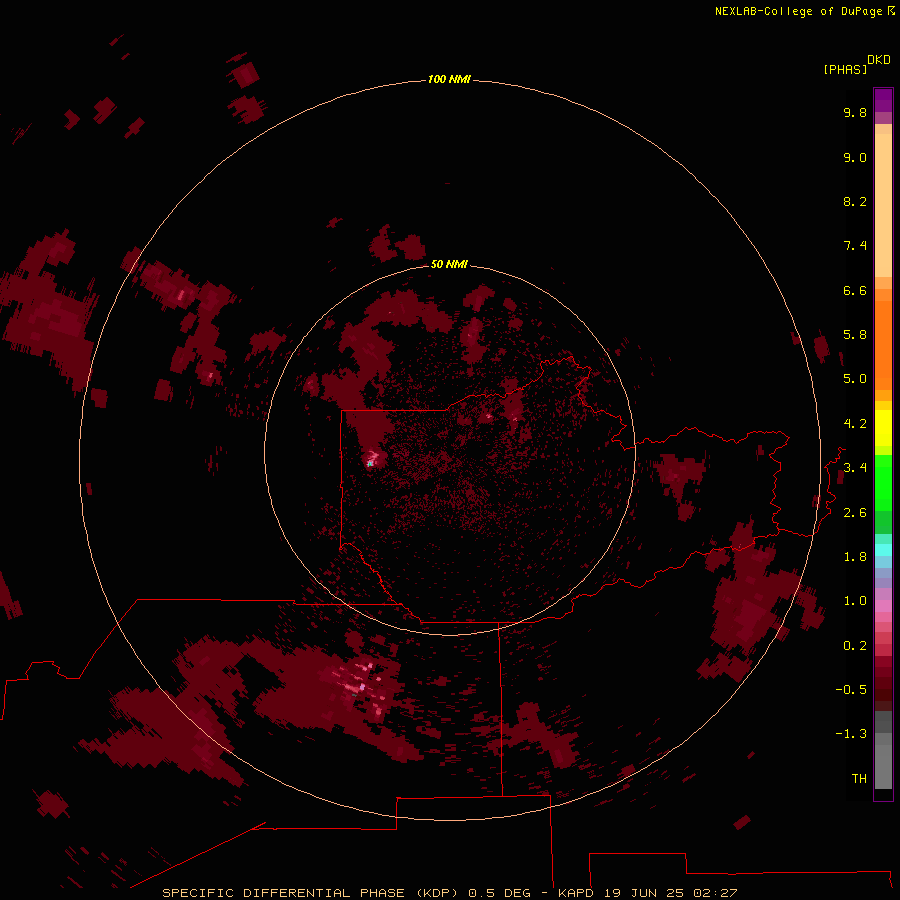Click the bright cyan KDP core near radar center
This screenshot has height=900, width=900.
[x=370, y=463]
